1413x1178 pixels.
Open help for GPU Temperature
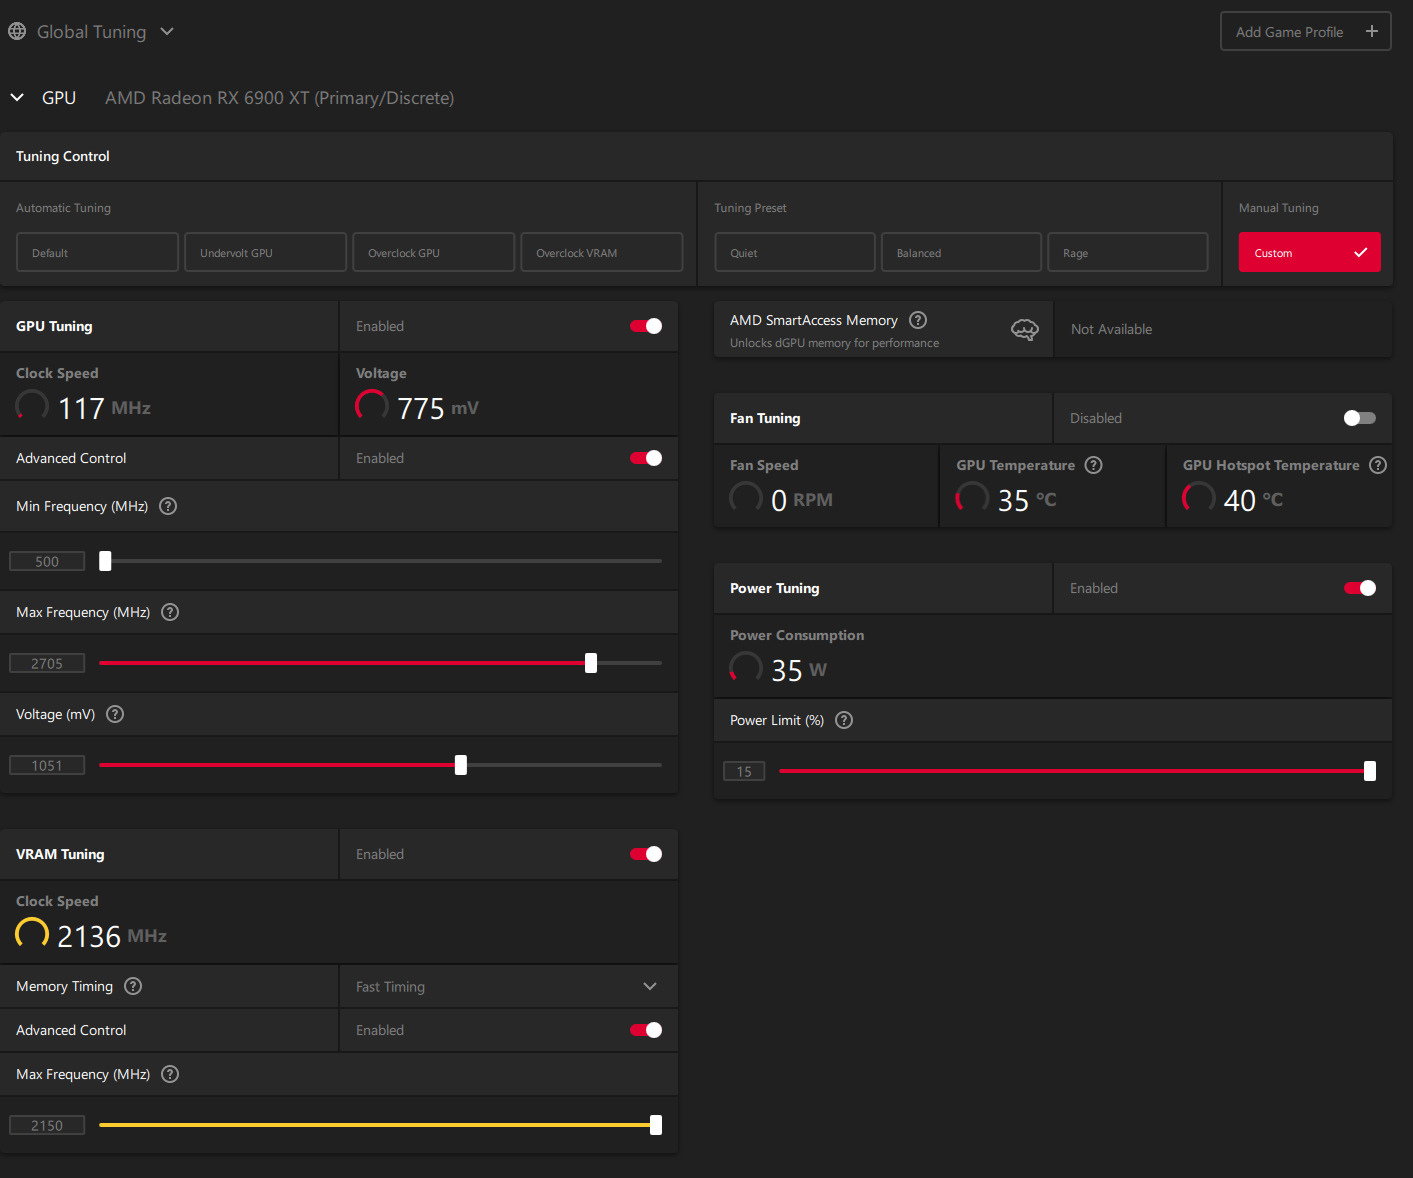[1094, 465]
